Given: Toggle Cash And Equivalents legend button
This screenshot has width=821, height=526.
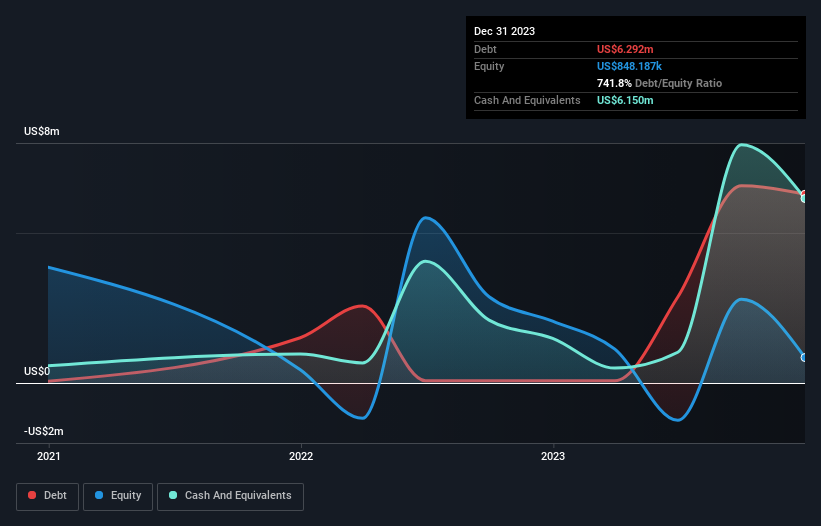Looking at the screenshot, I should [230, 496].
